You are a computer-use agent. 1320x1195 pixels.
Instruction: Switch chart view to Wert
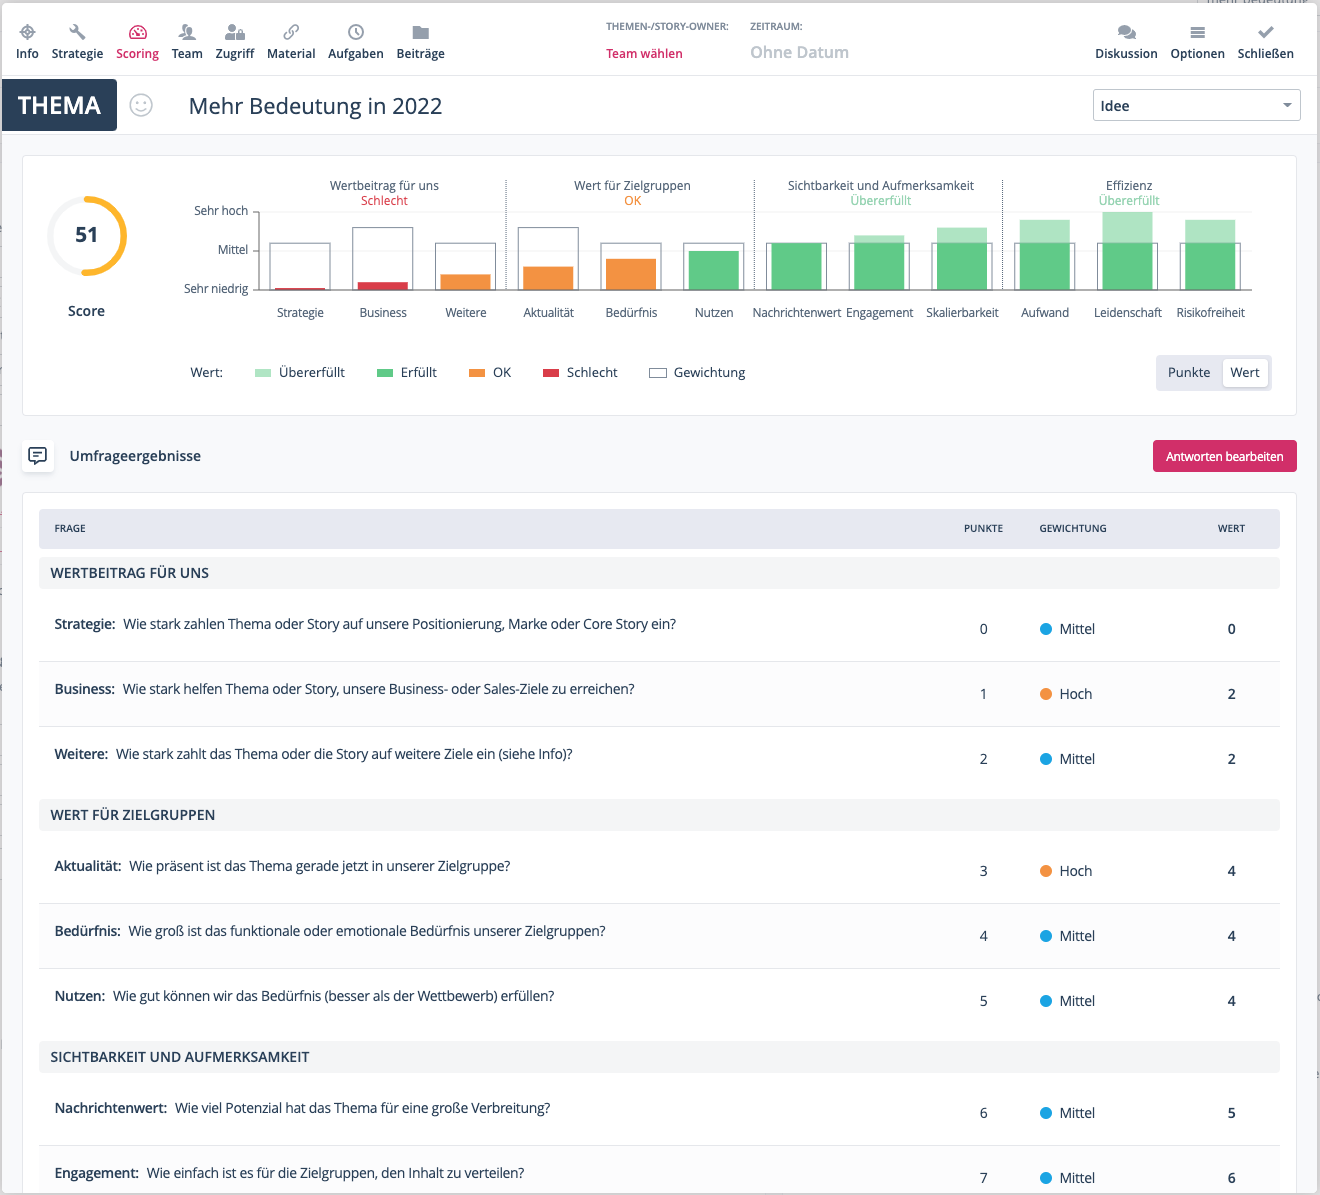click(1245, 372)
